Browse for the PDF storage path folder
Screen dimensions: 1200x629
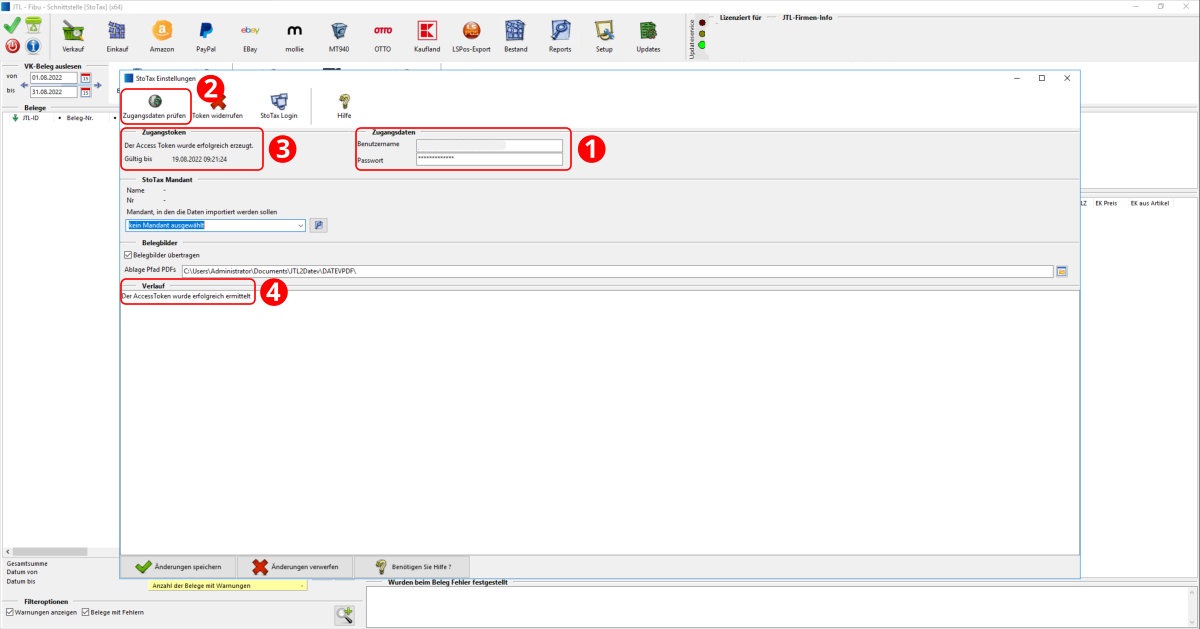[x=1062, y=271]
